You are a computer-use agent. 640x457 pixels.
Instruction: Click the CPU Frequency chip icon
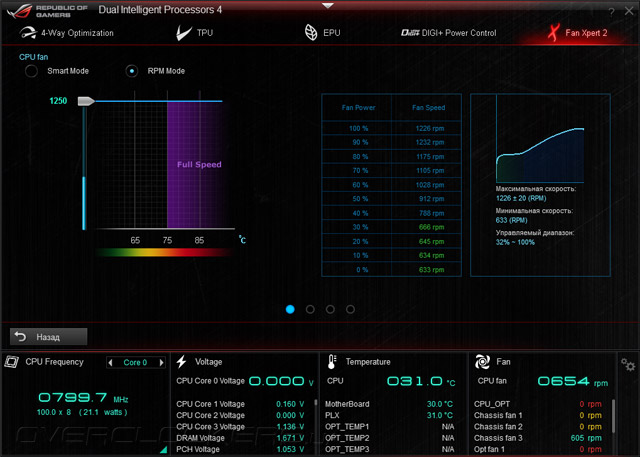point(11,362)
